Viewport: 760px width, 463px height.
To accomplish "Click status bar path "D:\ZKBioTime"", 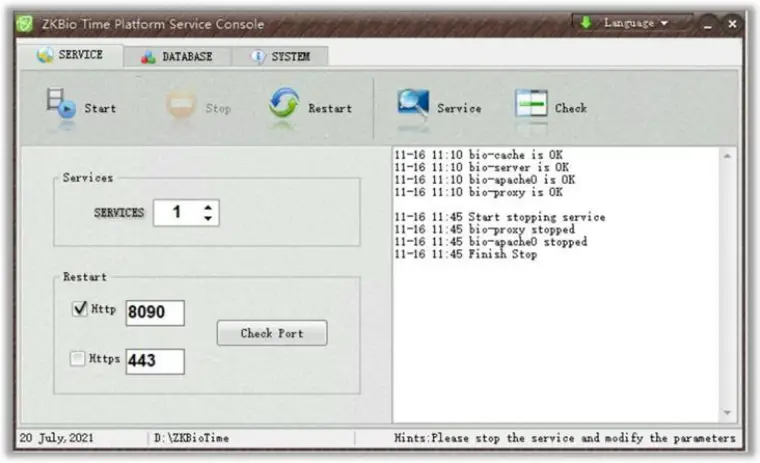I will (x=191, y=438).
